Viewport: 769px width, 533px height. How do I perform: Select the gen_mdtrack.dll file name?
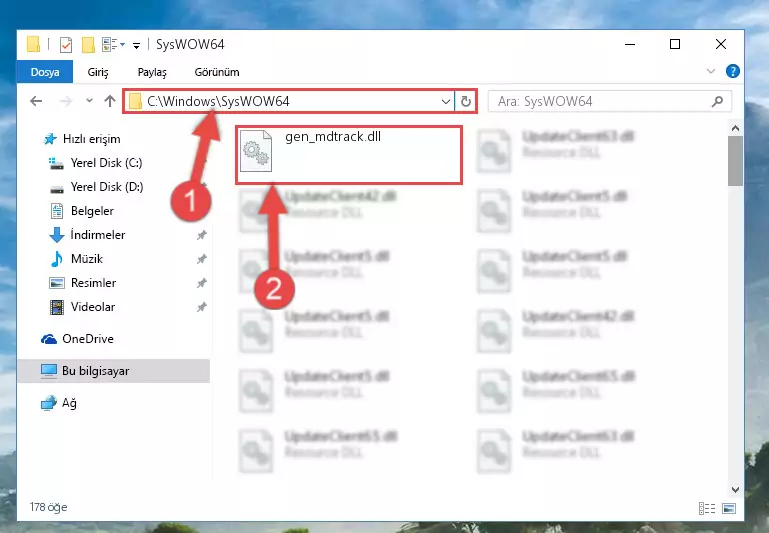(x=333, y=136)
